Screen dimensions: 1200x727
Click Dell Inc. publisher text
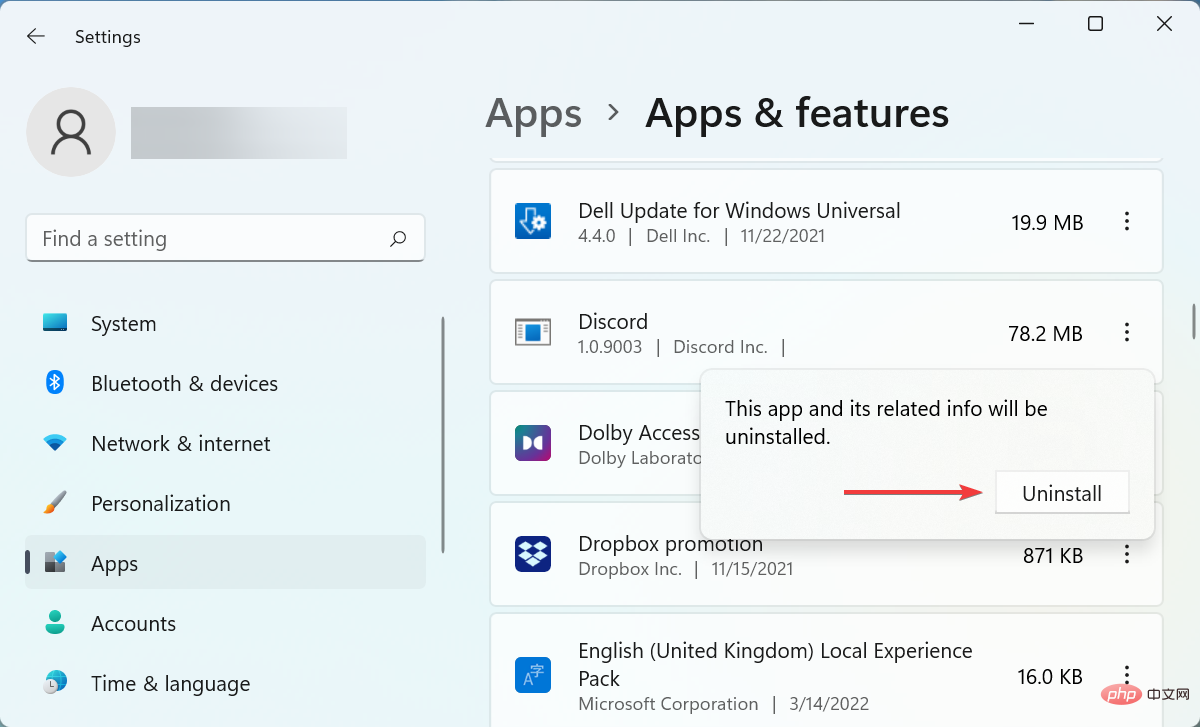(x=678, y=236)
